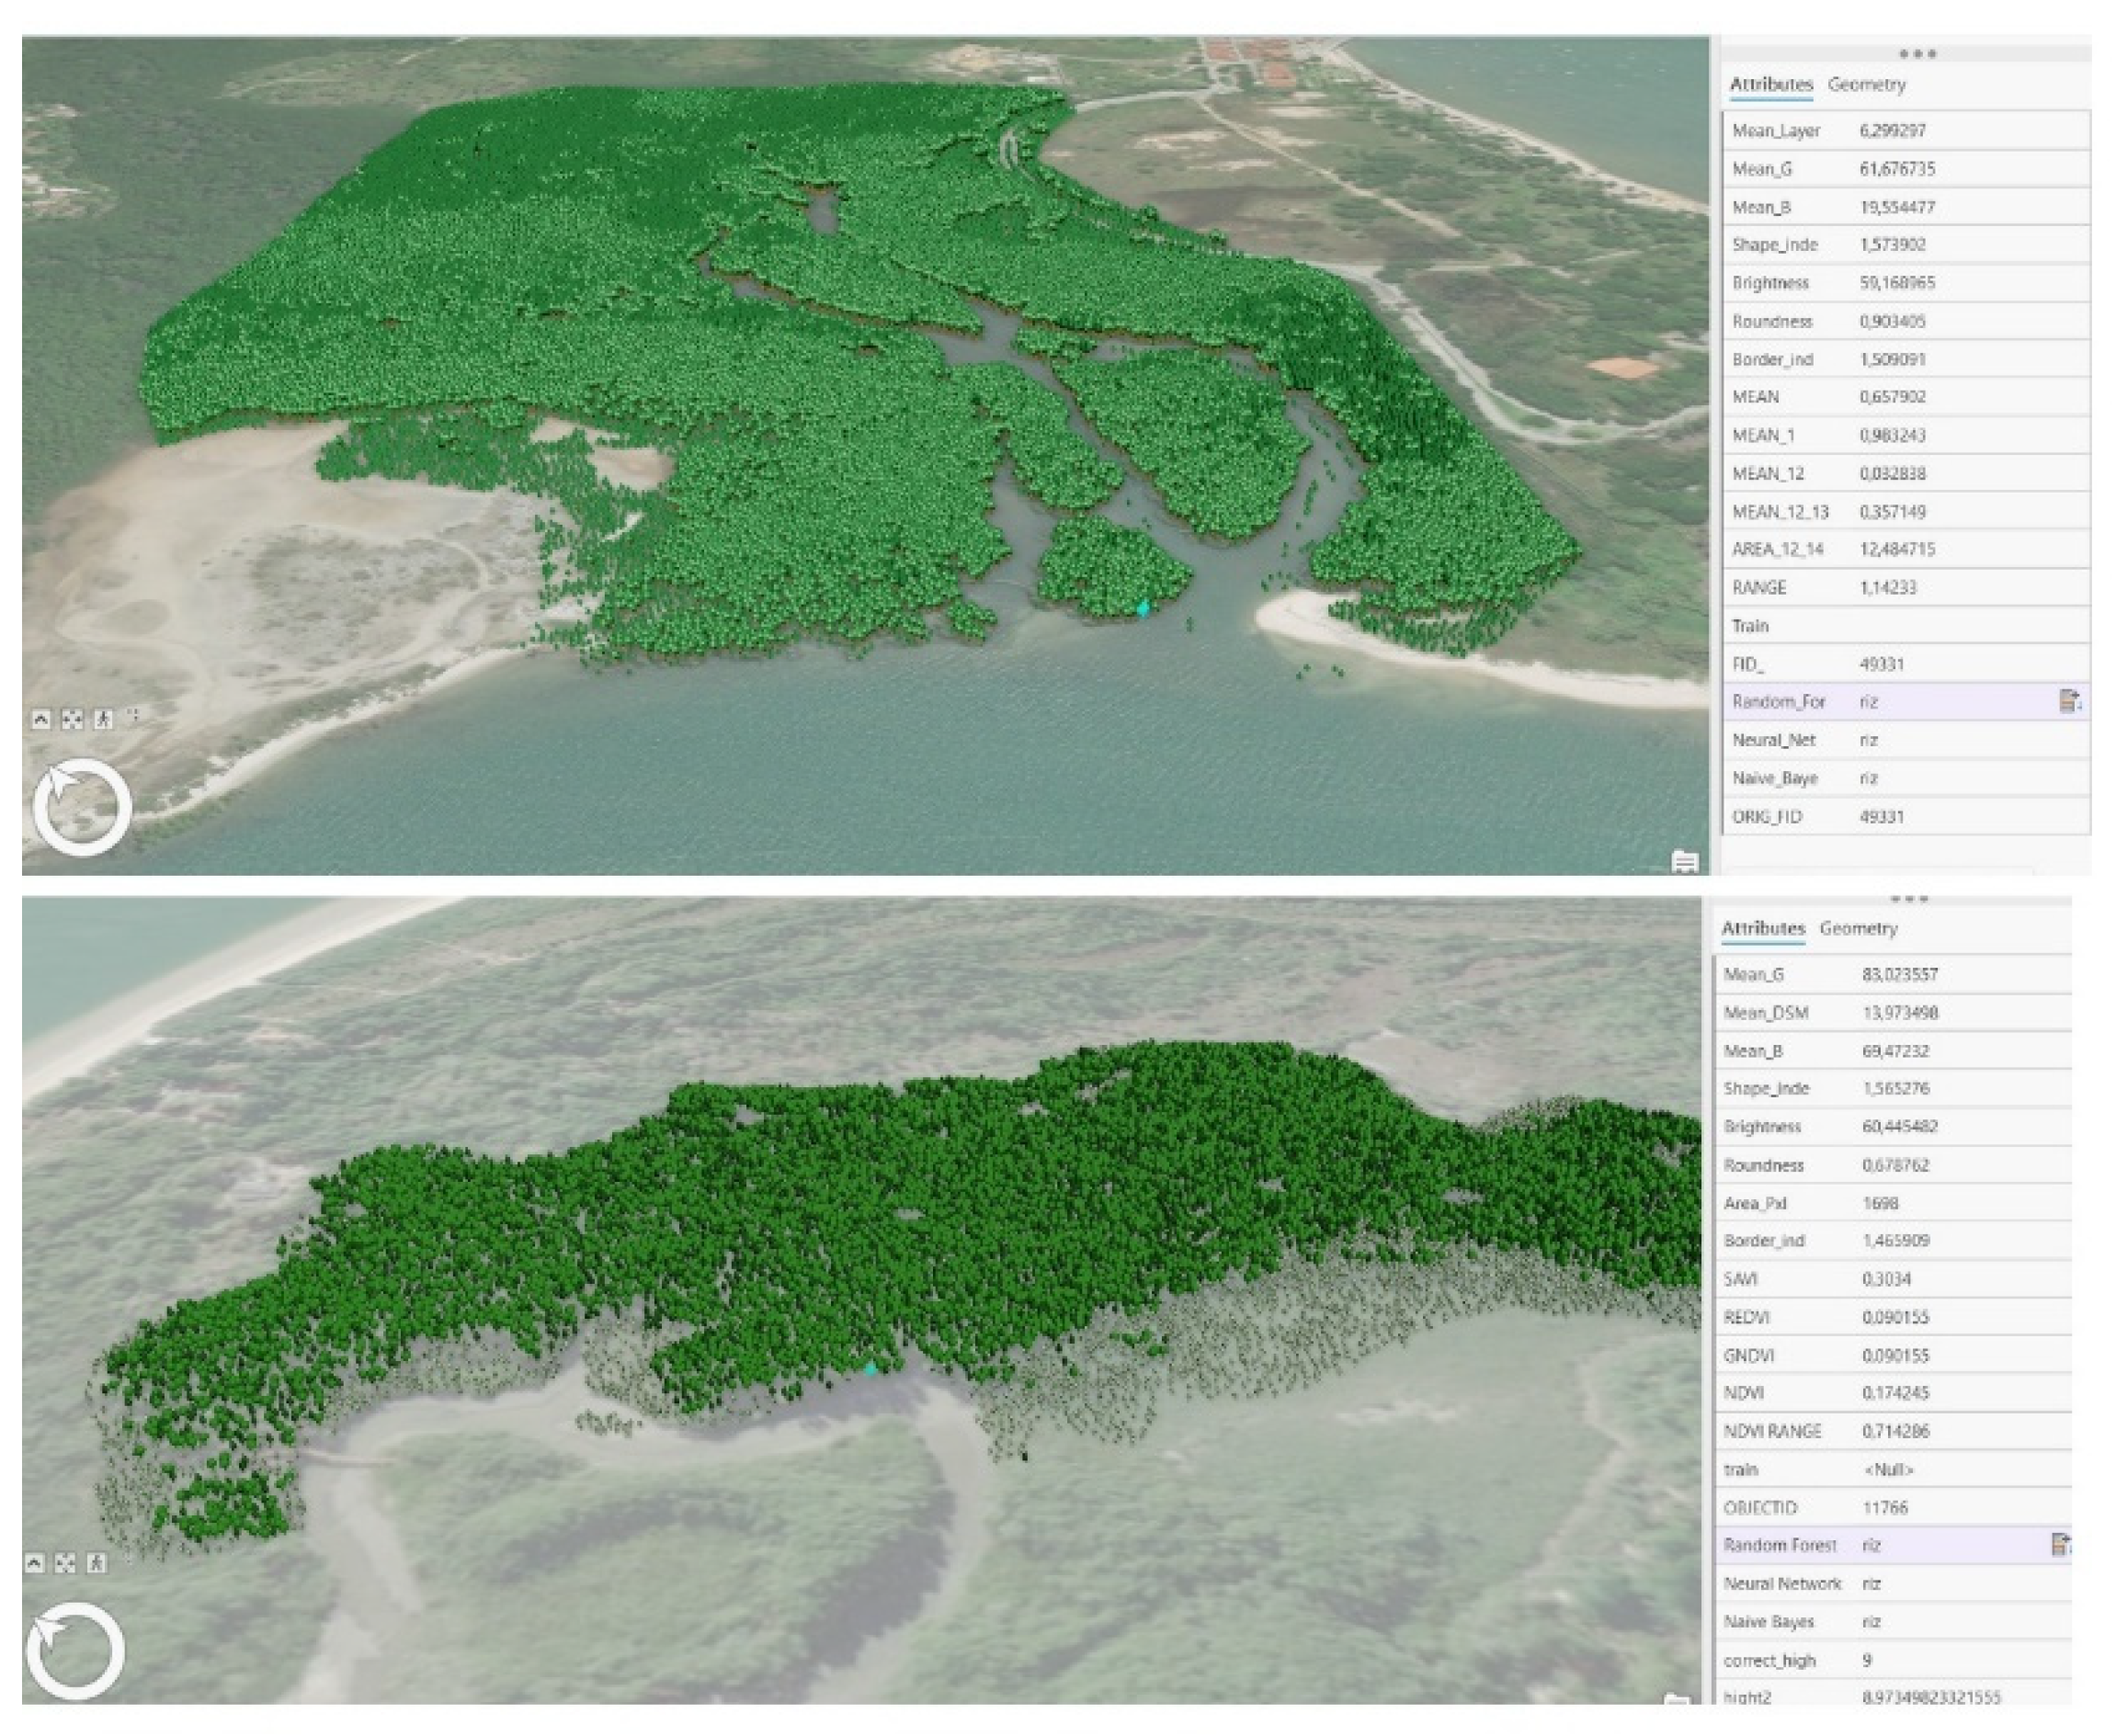The height and width of the screenshot is (1736, 2116).
Task: Edit the Neural_Net value riz
Action: pos(1869,740)
